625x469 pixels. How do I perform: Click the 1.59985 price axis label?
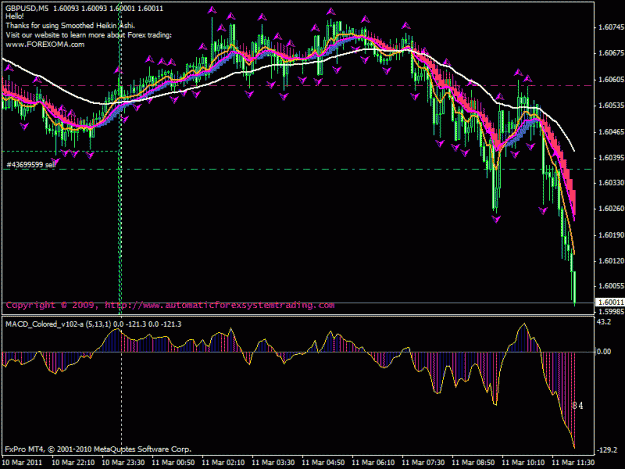click(611, 311)
